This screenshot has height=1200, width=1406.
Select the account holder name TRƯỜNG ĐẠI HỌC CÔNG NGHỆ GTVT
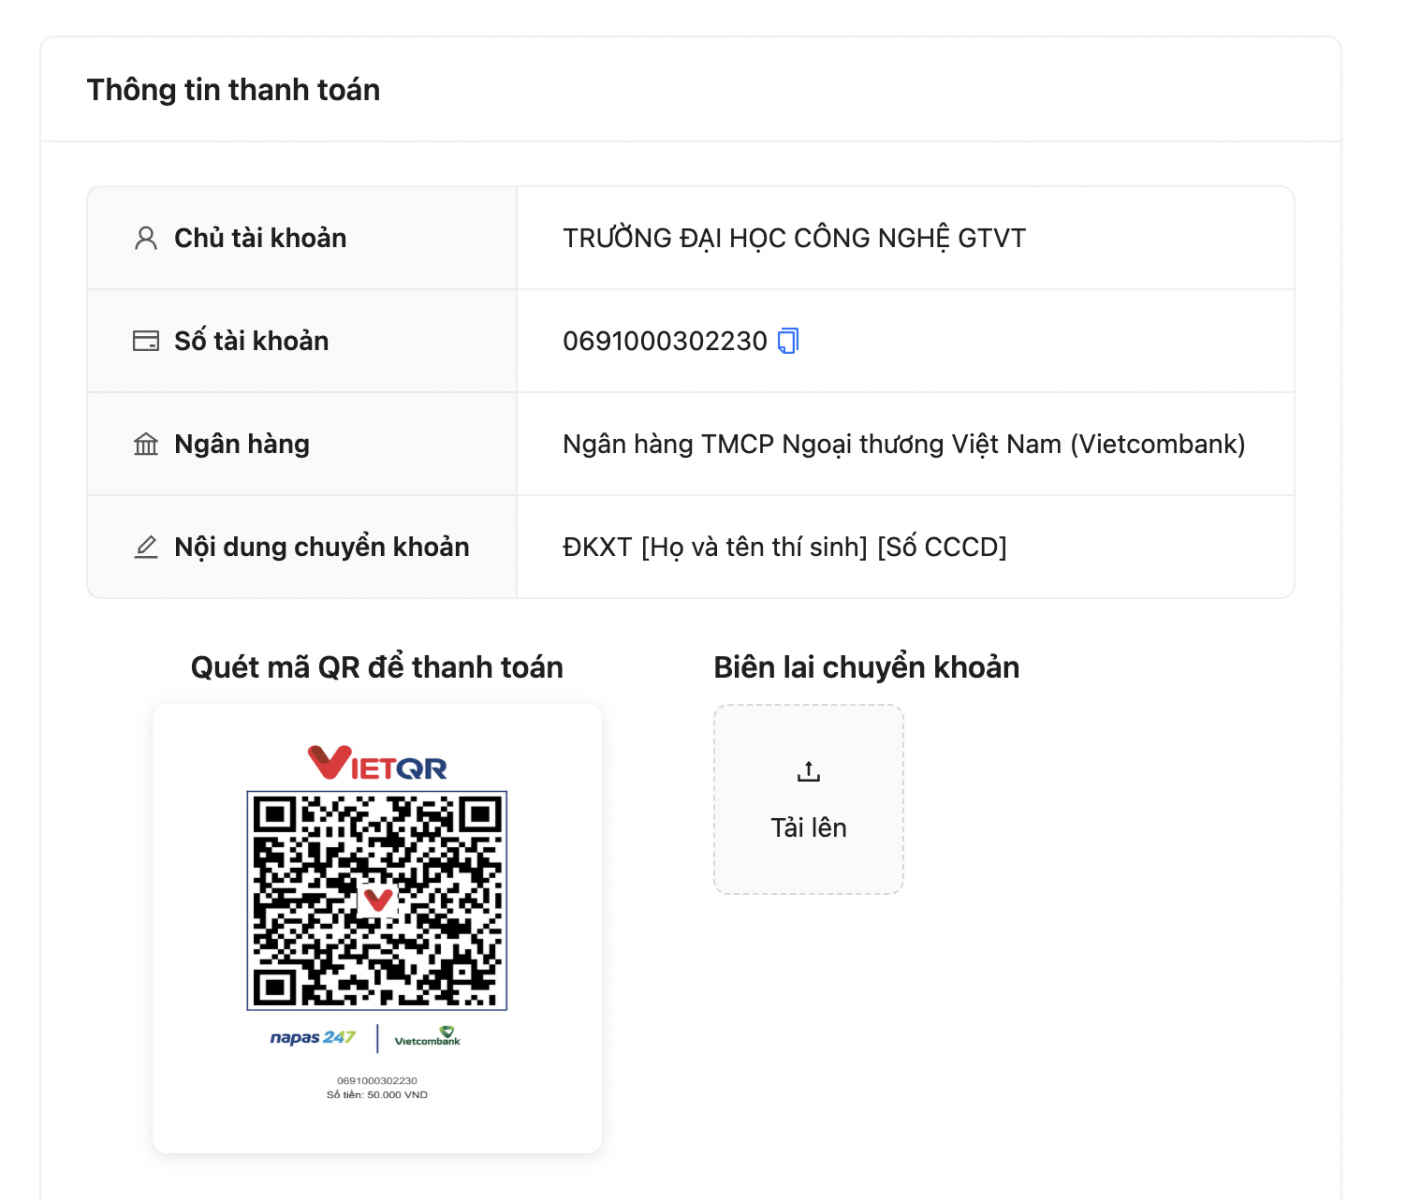pos(794,238)
